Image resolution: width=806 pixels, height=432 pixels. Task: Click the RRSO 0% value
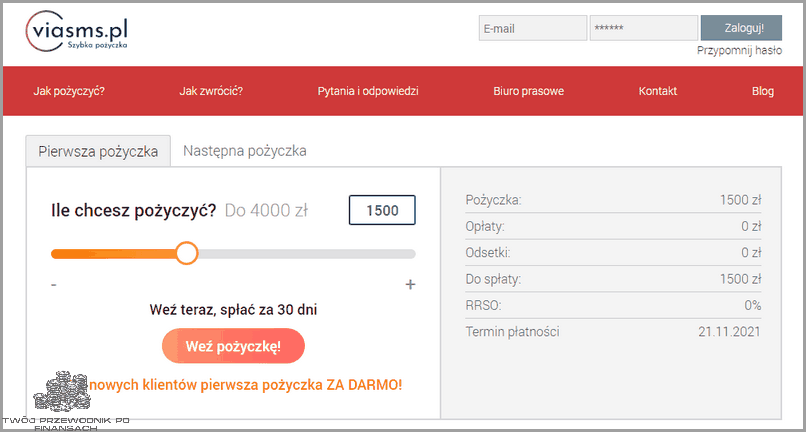tap(753, 305)
